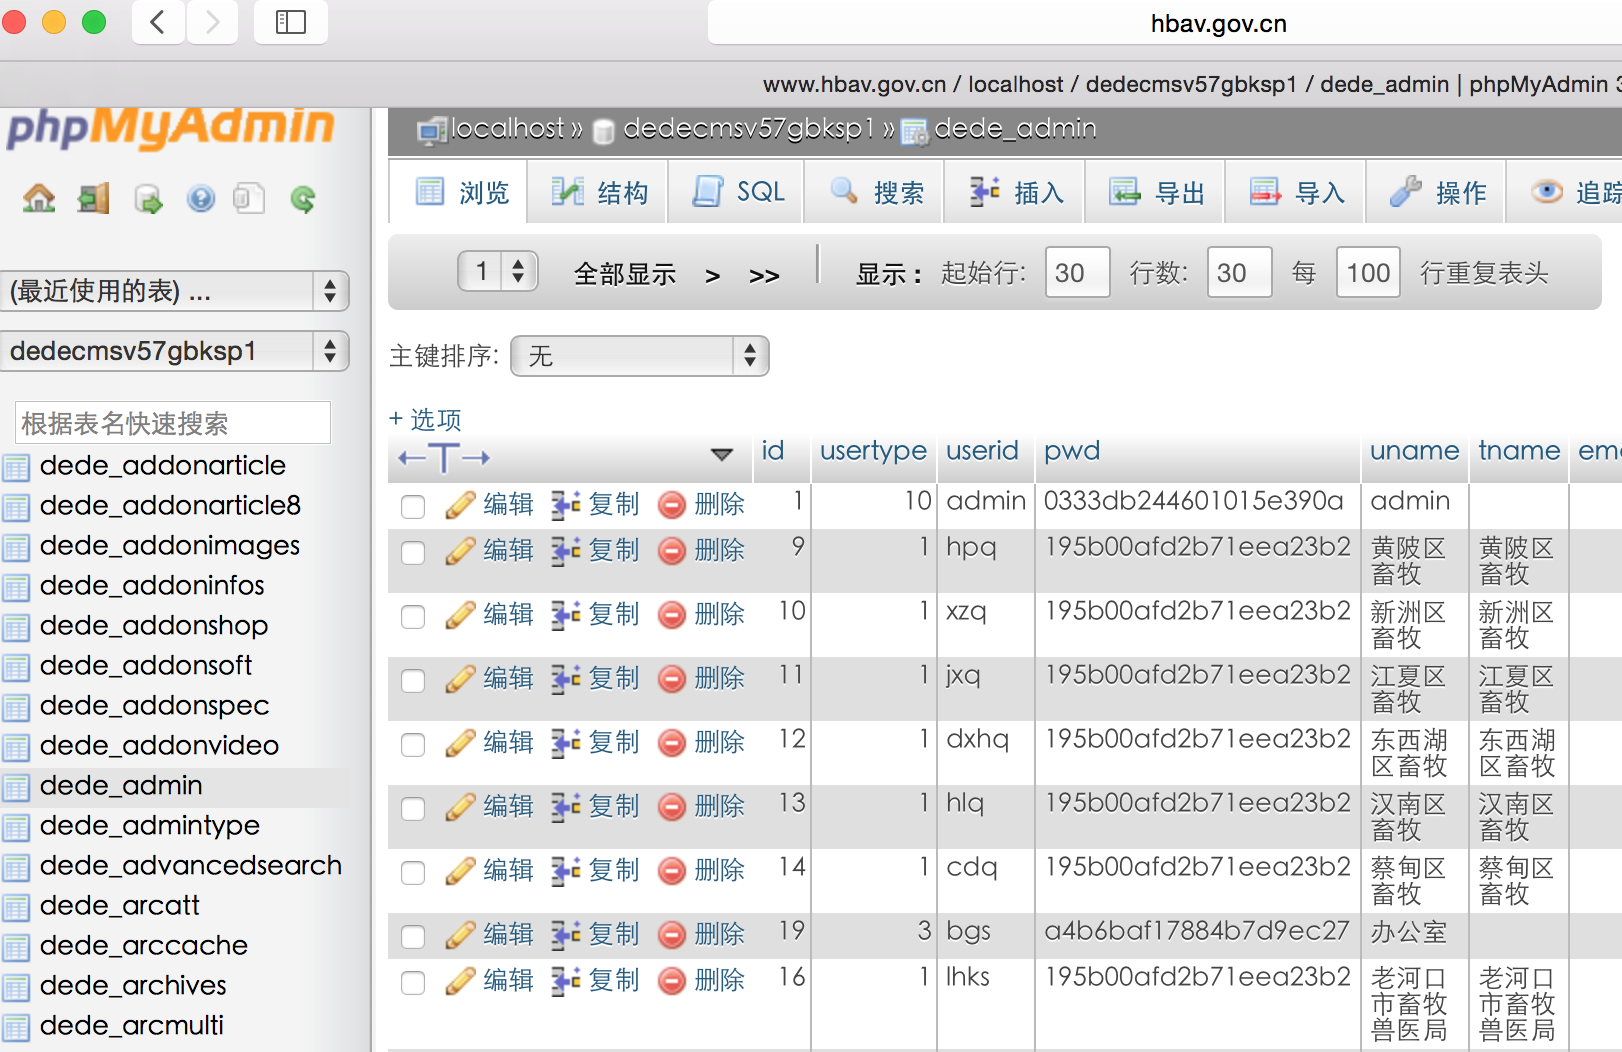Check the box for lhks row
1622x1052 pixels.
[413, 982]
